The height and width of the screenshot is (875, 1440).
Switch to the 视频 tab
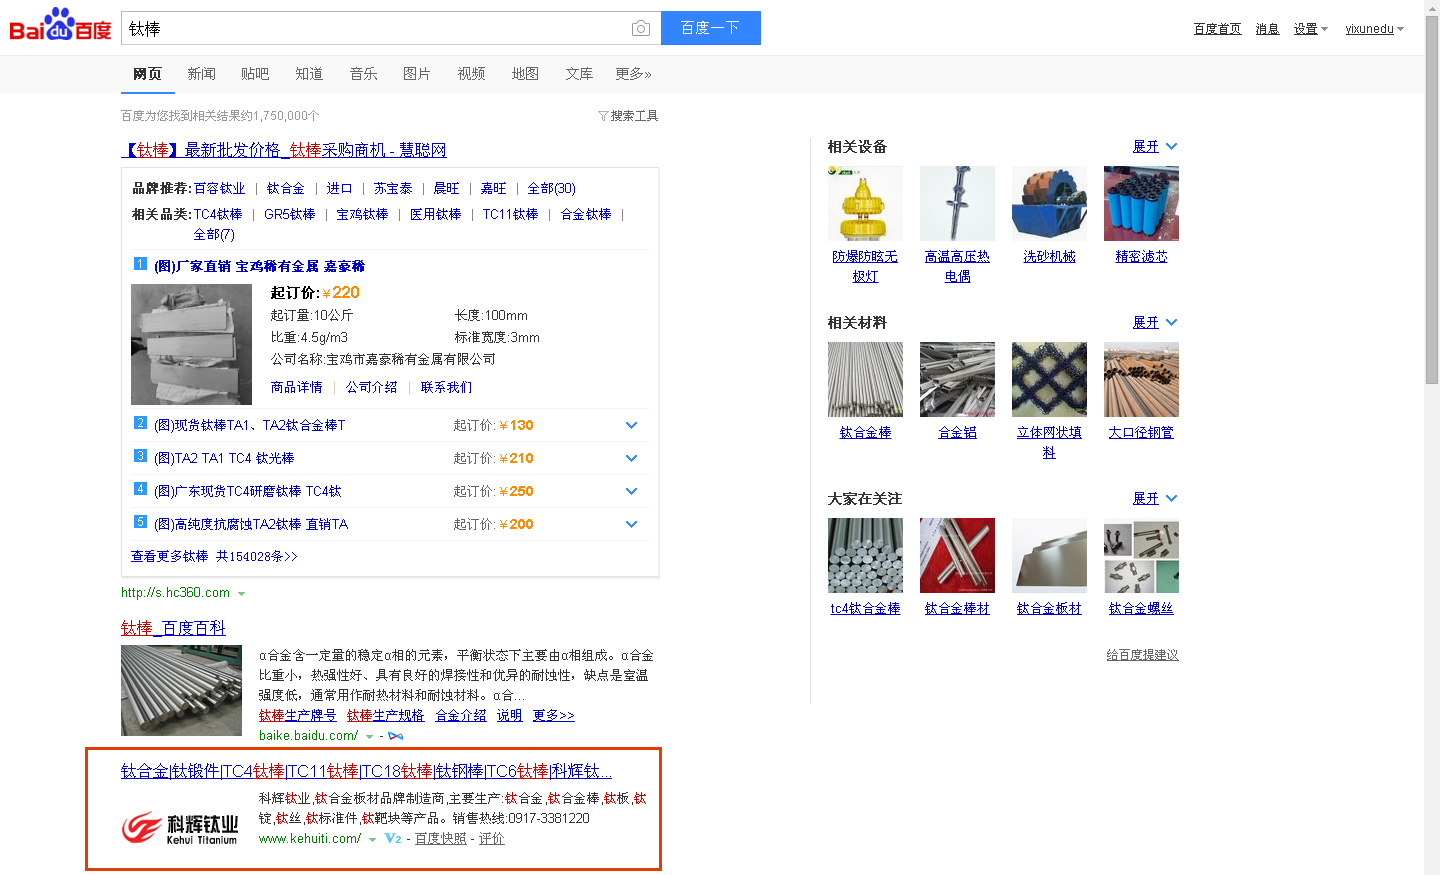click(471, 74)
